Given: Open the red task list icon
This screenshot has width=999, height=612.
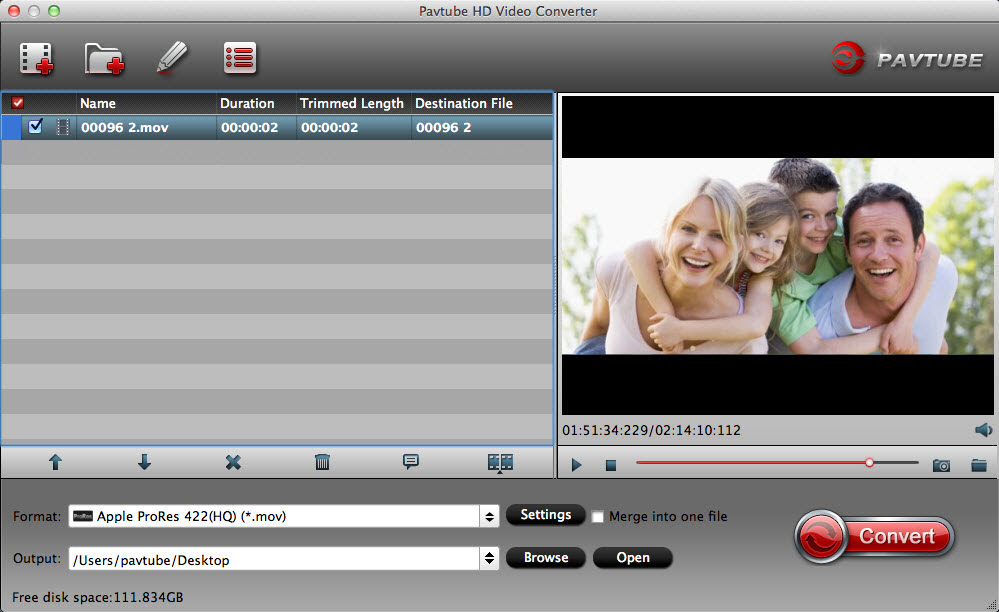Looking at the screenshot, I should point(240,58).
